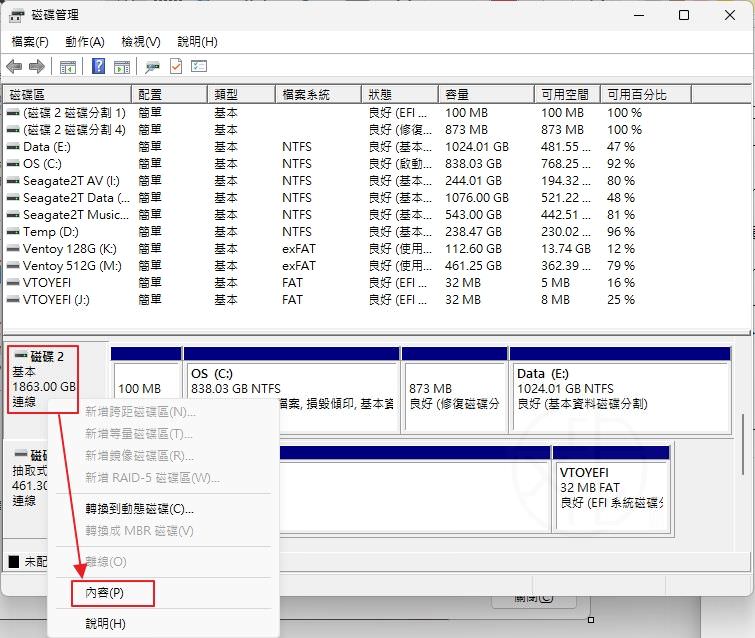Viewport: 755px width, 638px height.
Task: Open the 動作(A) menu
Action: (x=85, y=42)
